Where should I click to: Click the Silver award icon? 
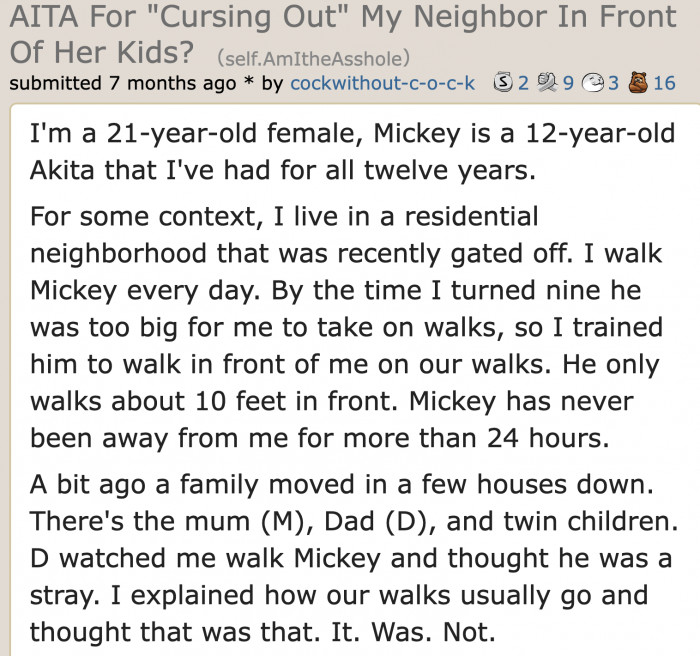[x=503, y=83]
